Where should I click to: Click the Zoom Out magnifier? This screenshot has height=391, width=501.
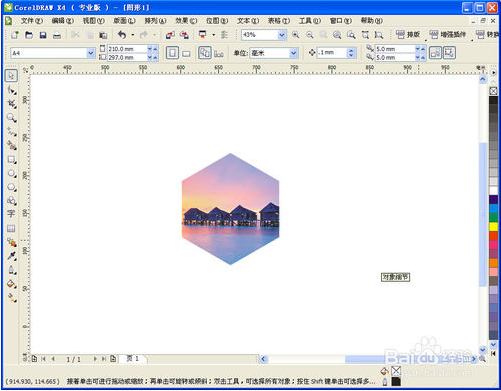click(x=310, y=35)
